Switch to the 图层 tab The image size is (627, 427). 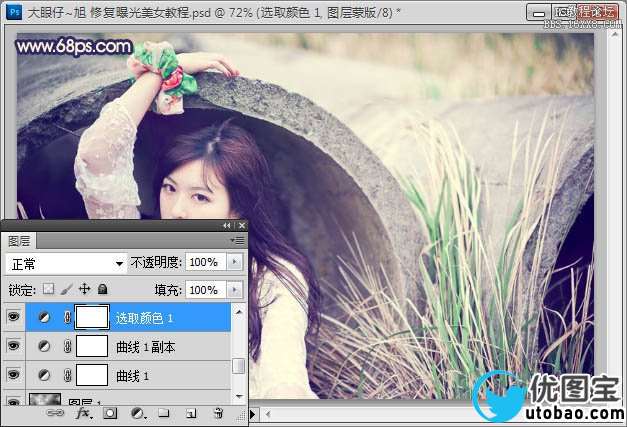tap(19, 241)
